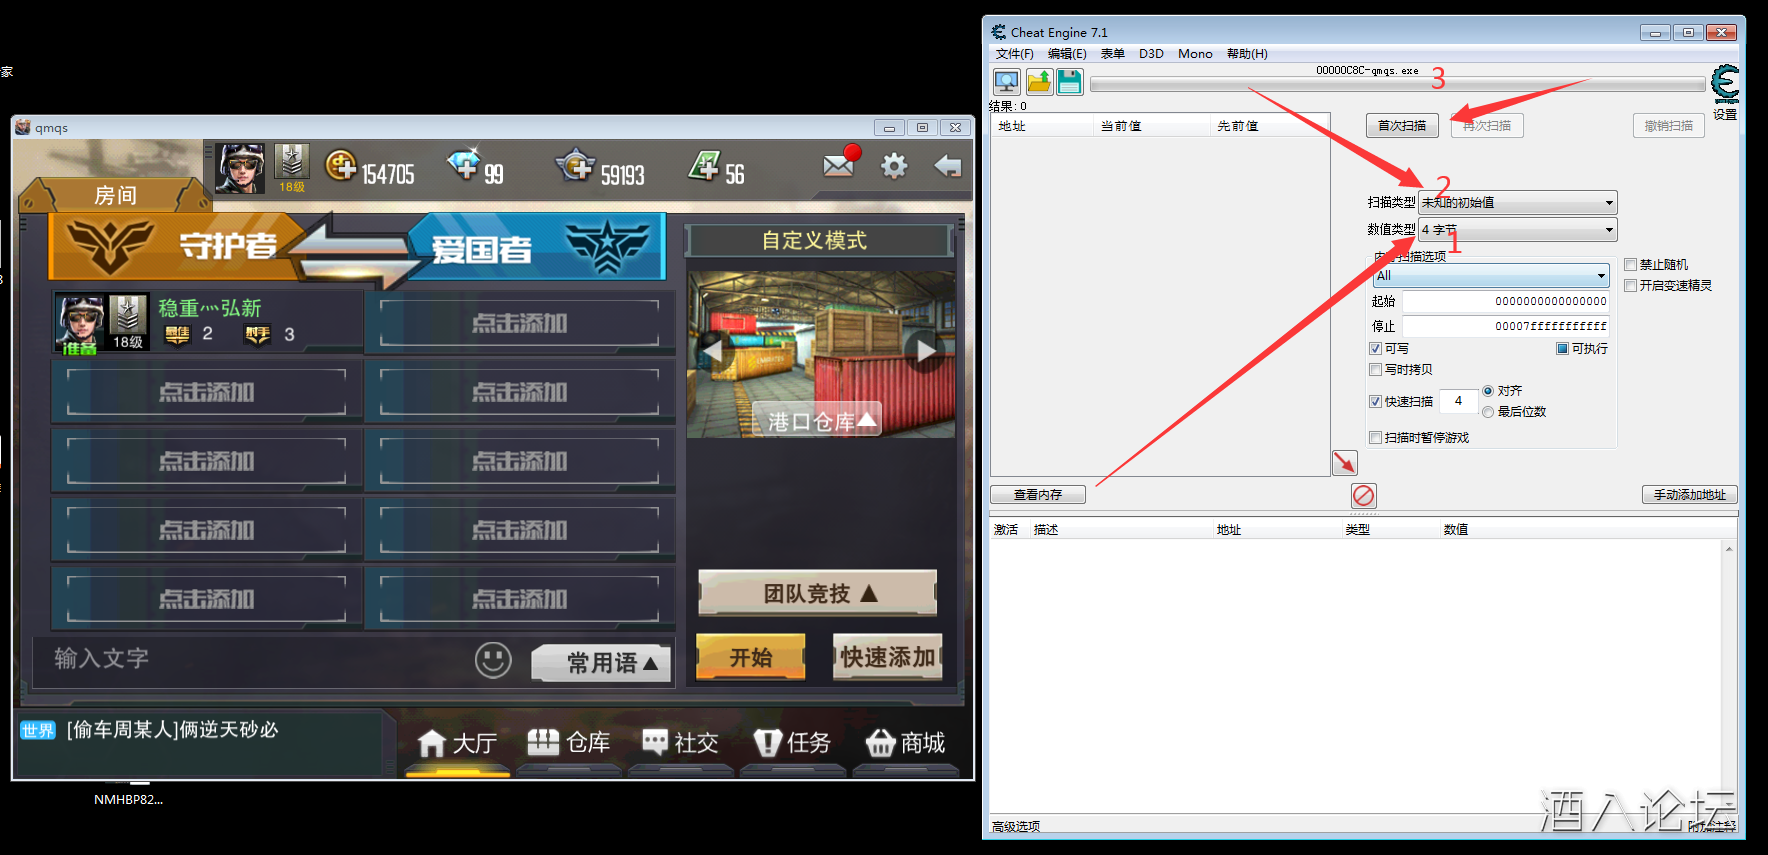Click the 停止 address input field
The width and height of the screenshot is (1768, 855).
(x=1506, y=326)
